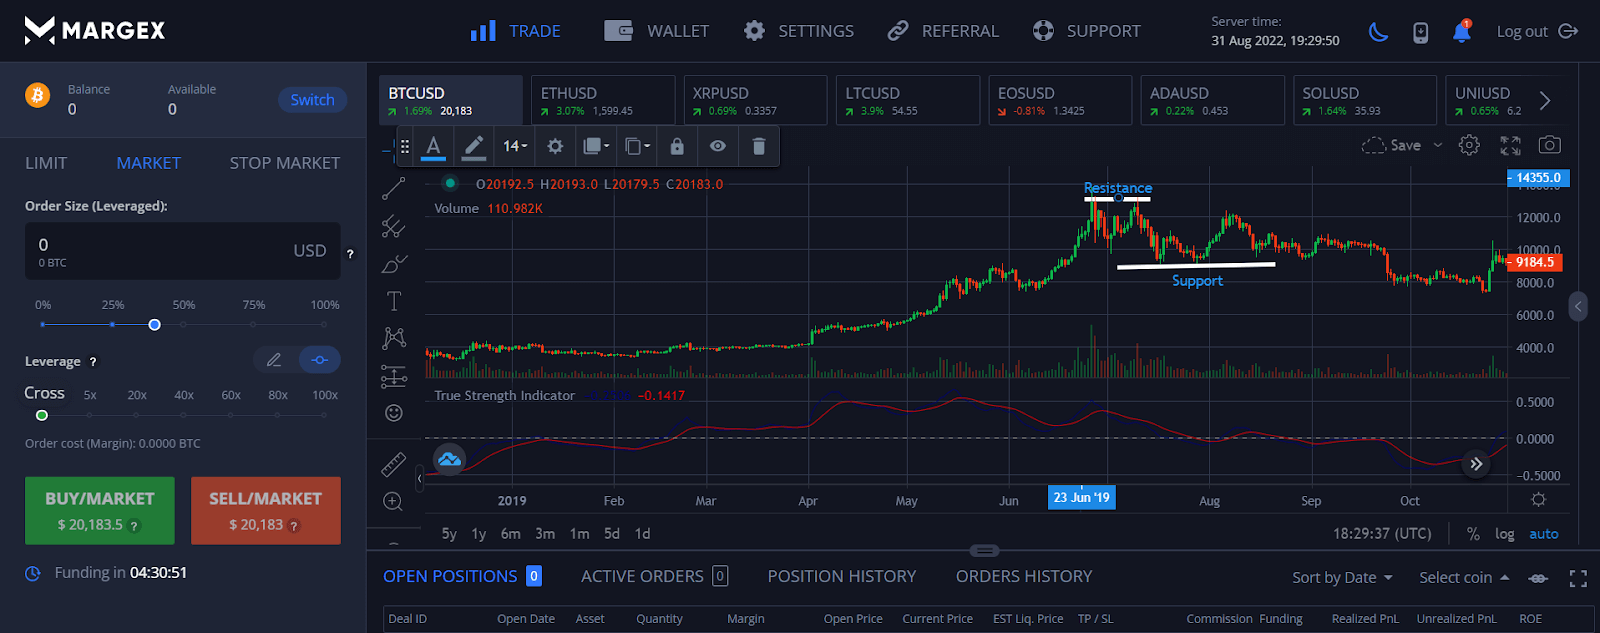Screen dimensions: 1600x633
Task: Click the order size slider handle
Action: [154, 325]
